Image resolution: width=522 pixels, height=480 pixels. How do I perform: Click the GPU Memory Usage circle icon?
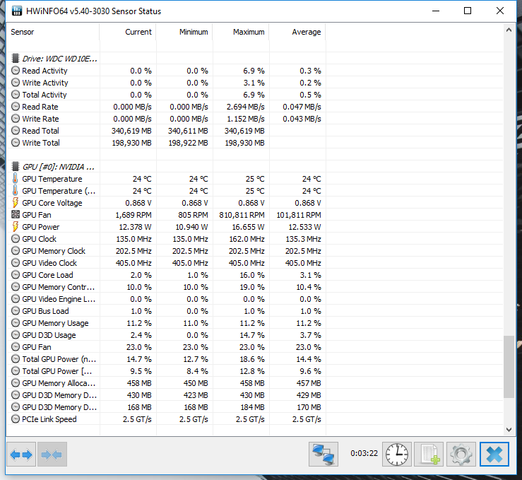[15, 323]
